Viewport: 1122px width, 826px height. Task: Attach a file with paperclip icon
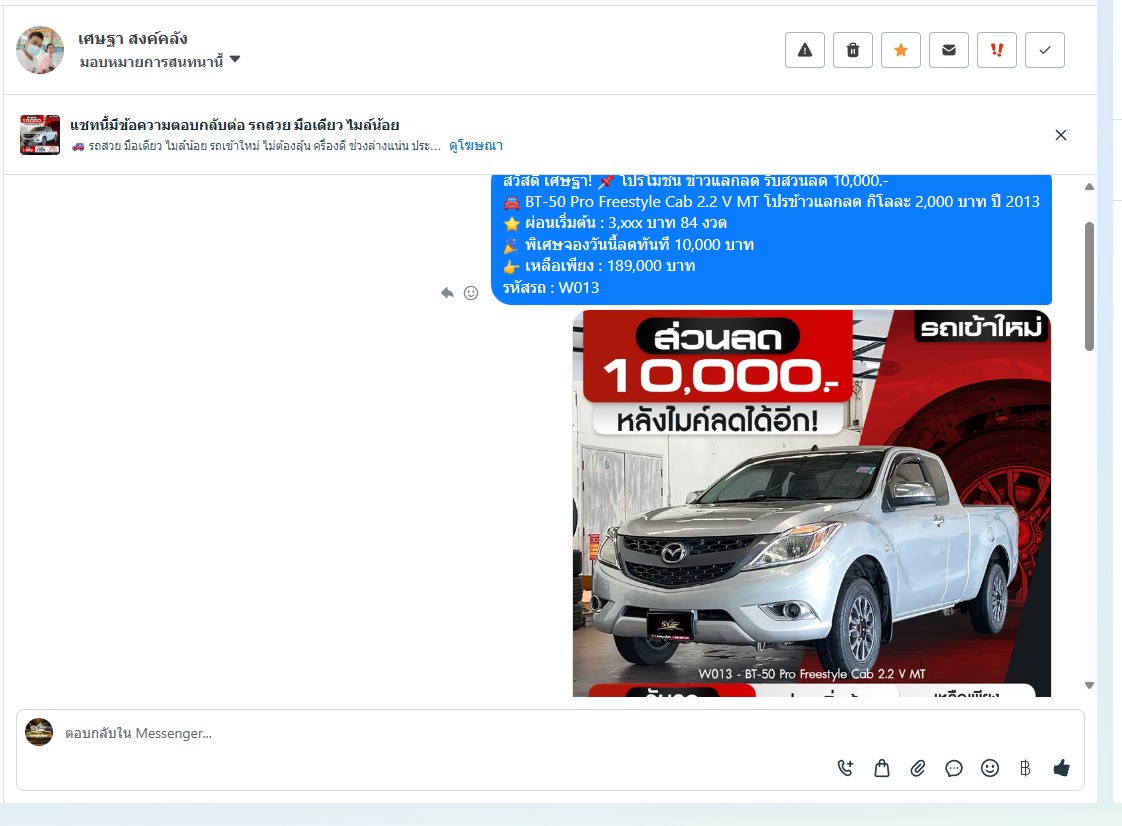[917, 768]
